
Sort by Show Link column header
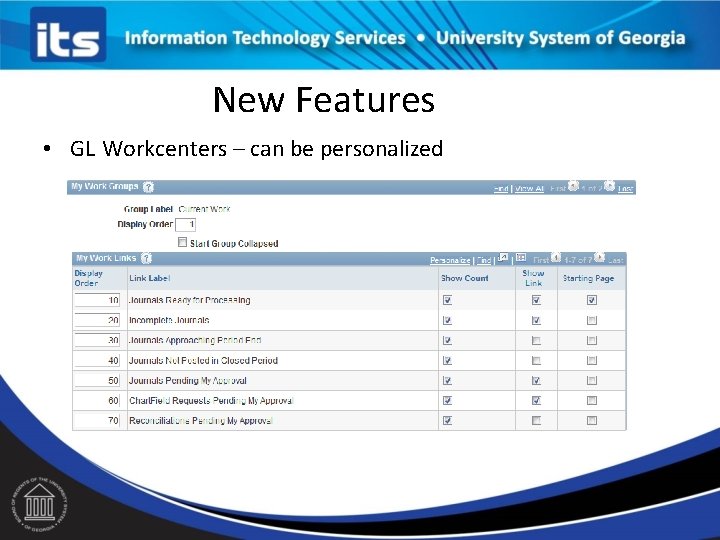click(533, 278)
